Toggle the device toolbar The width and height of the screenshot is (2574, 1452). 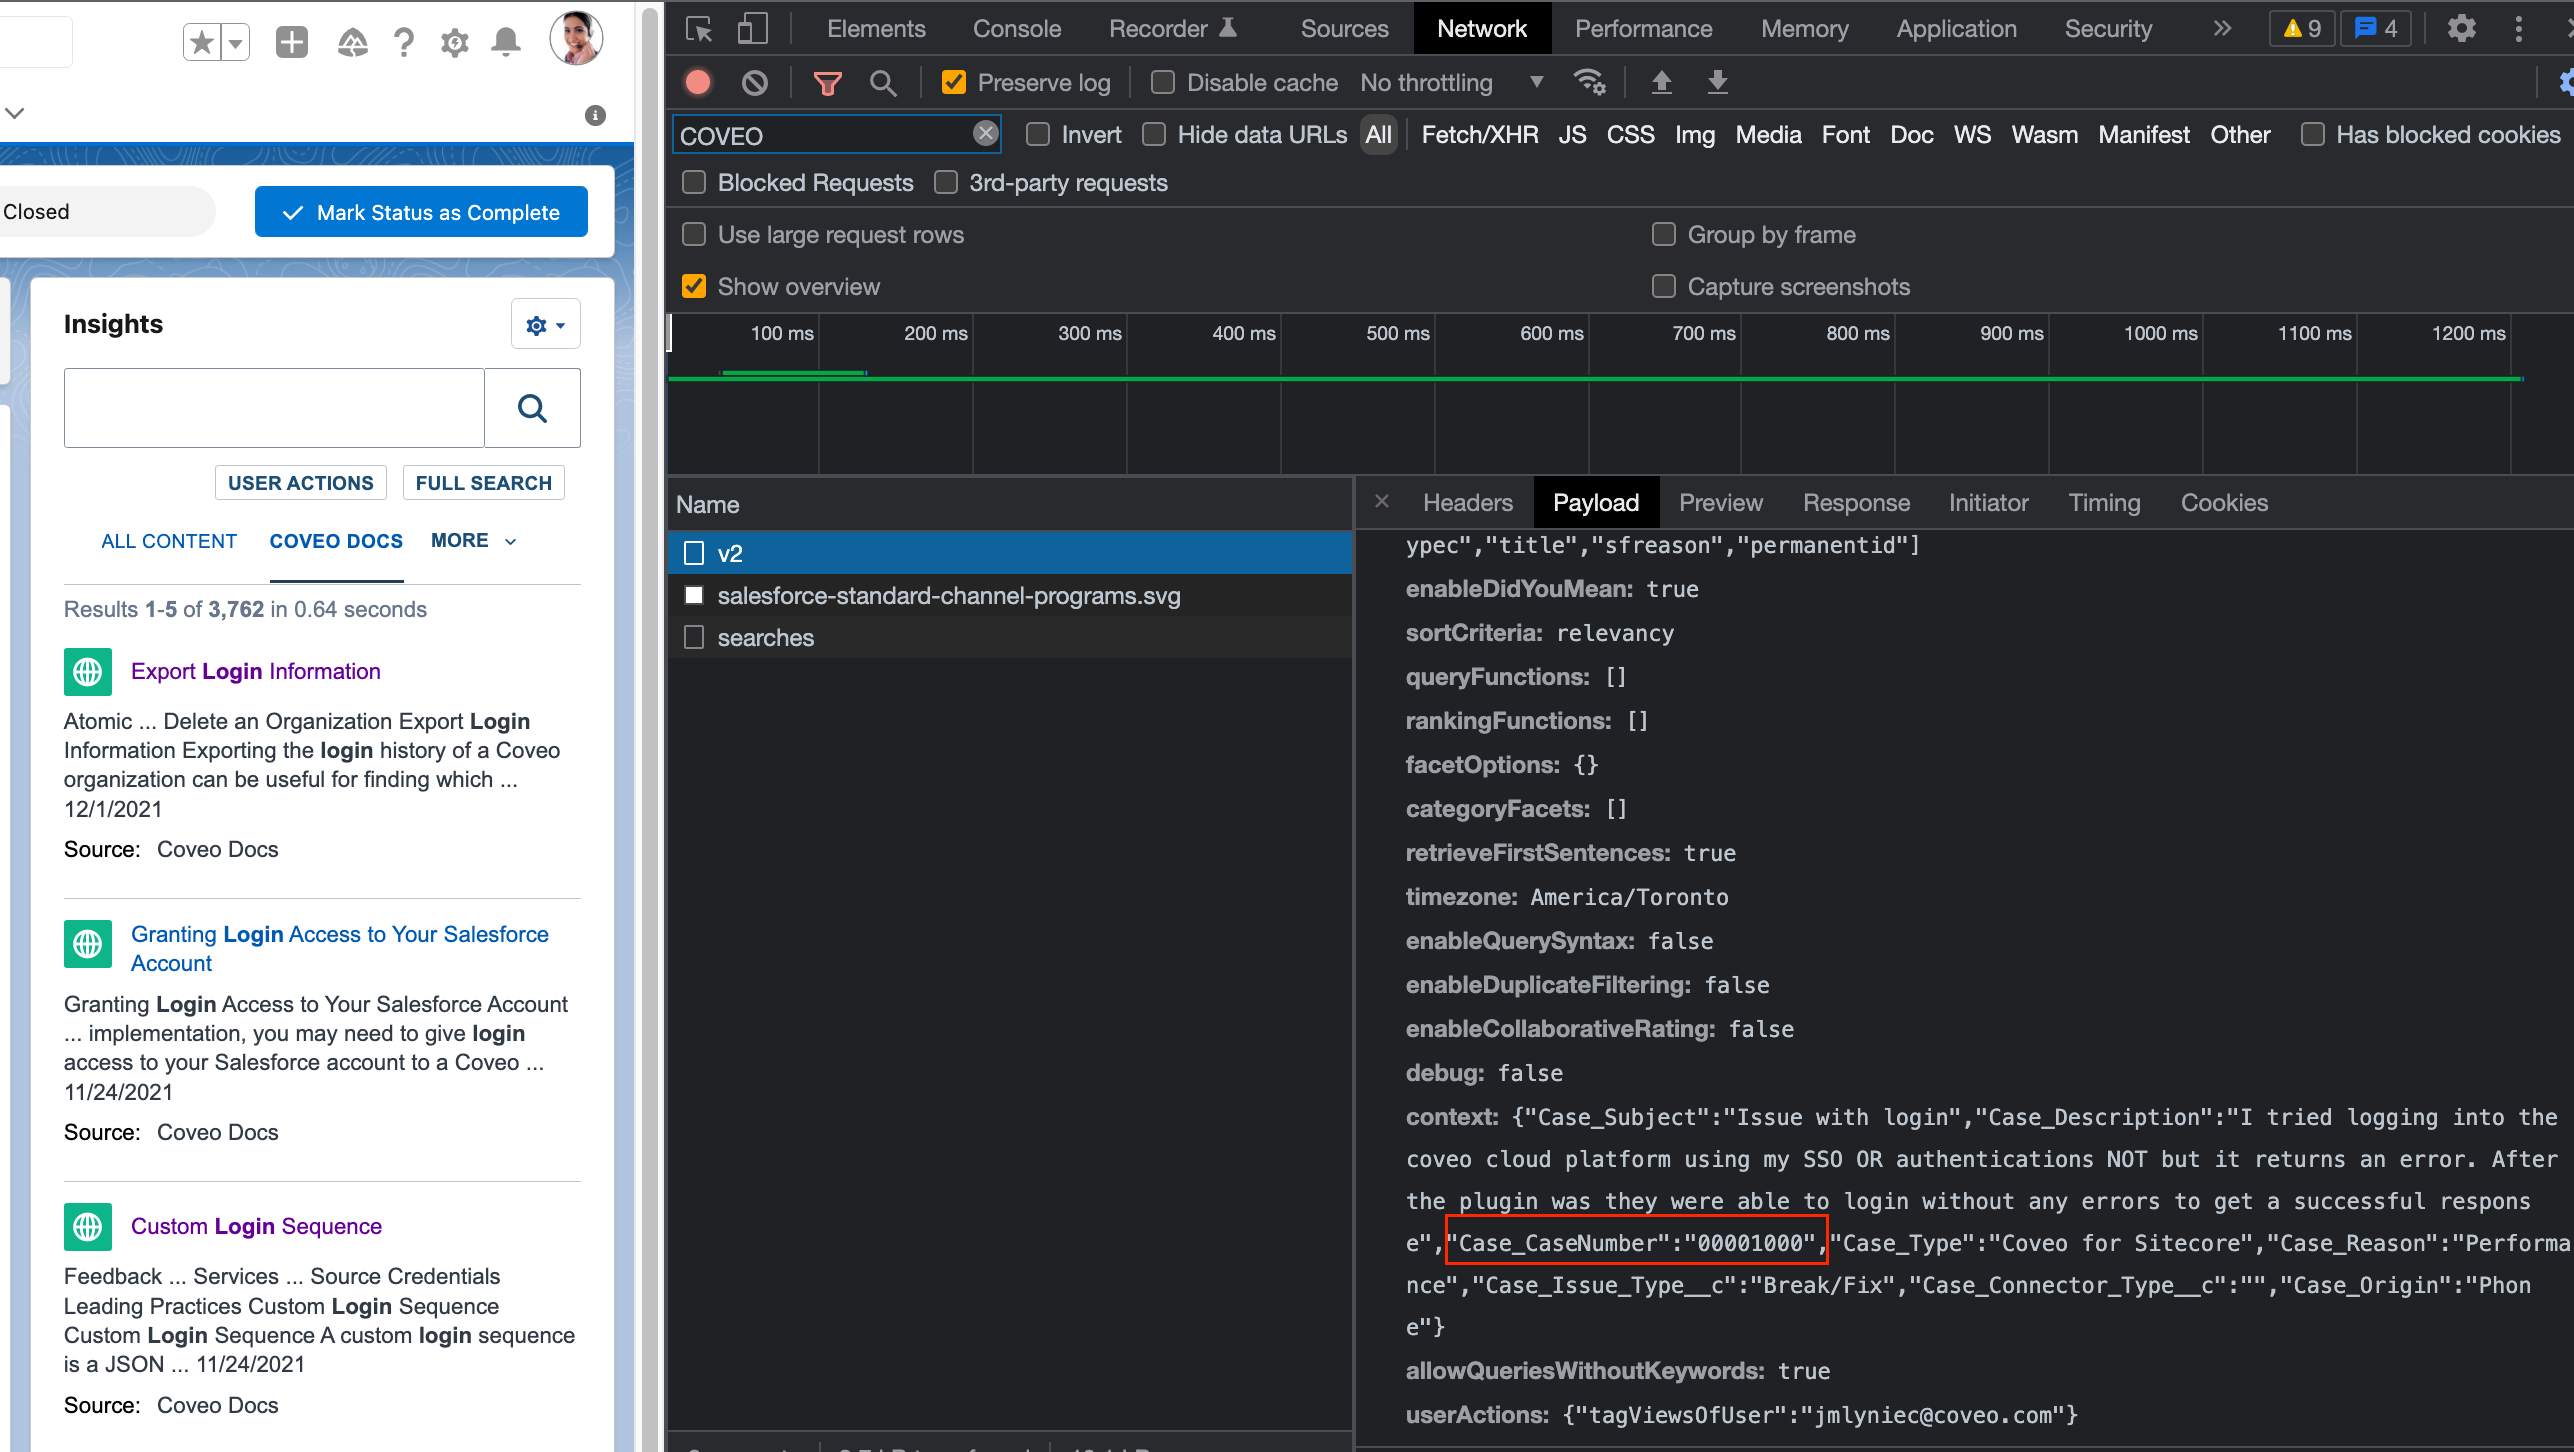coord(752,28)
